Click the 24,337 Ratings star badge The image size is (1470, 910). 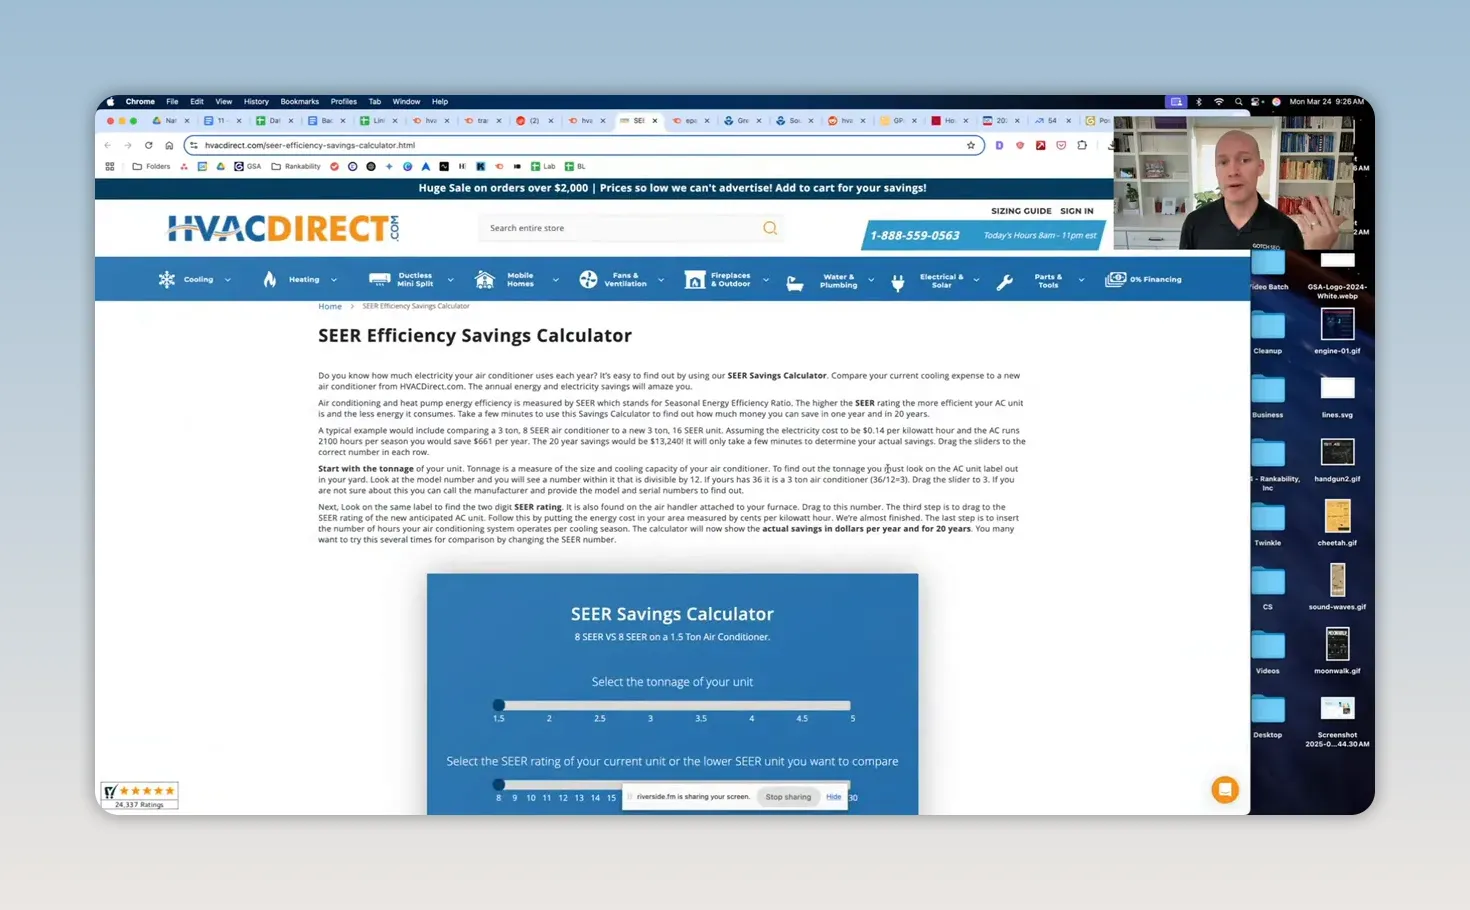[139, 795]
